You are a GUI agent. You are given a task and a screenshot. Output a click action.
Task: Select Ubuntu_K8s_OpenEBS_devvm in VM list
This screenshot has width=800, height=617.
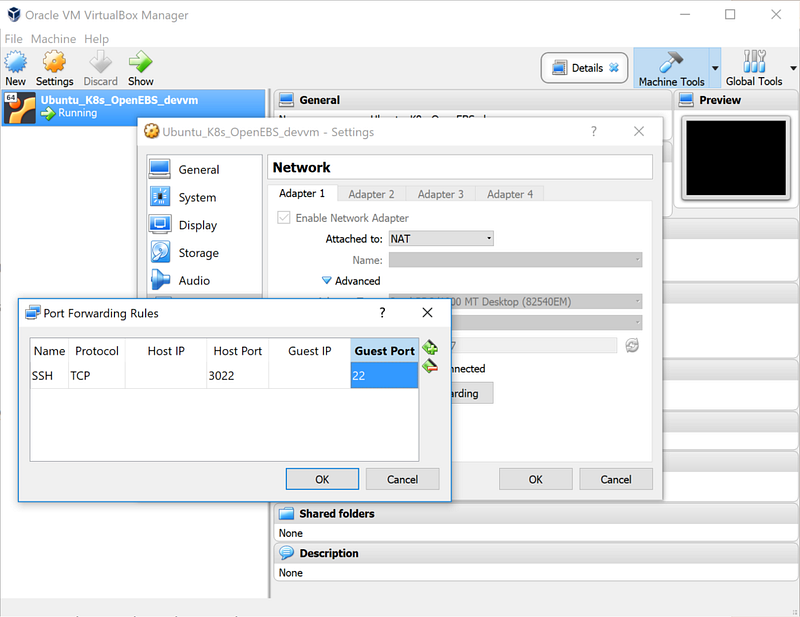[133, 107]
